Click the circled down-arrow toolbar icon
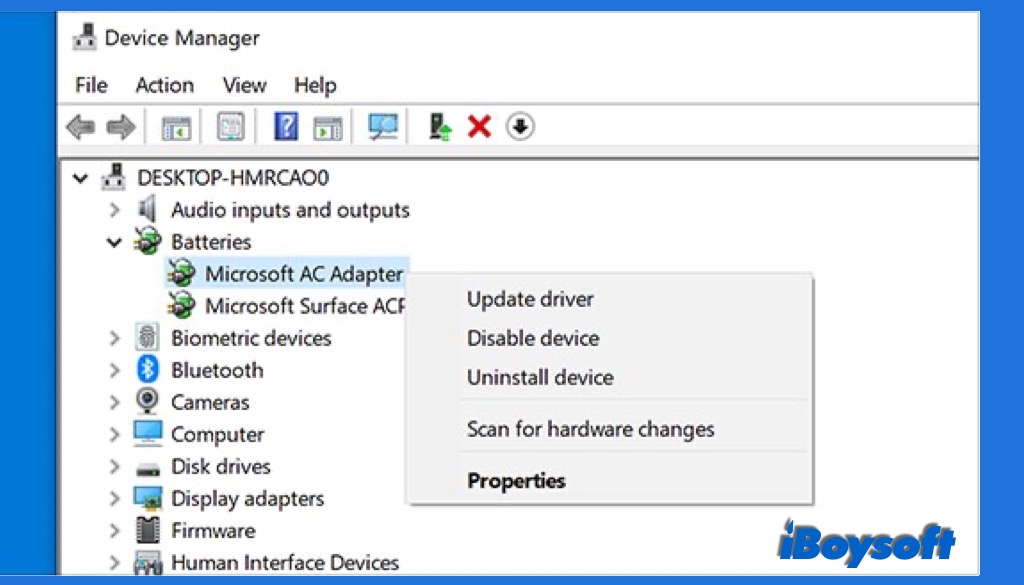This screenshot has width=1024, height=585. pos(520,127)
